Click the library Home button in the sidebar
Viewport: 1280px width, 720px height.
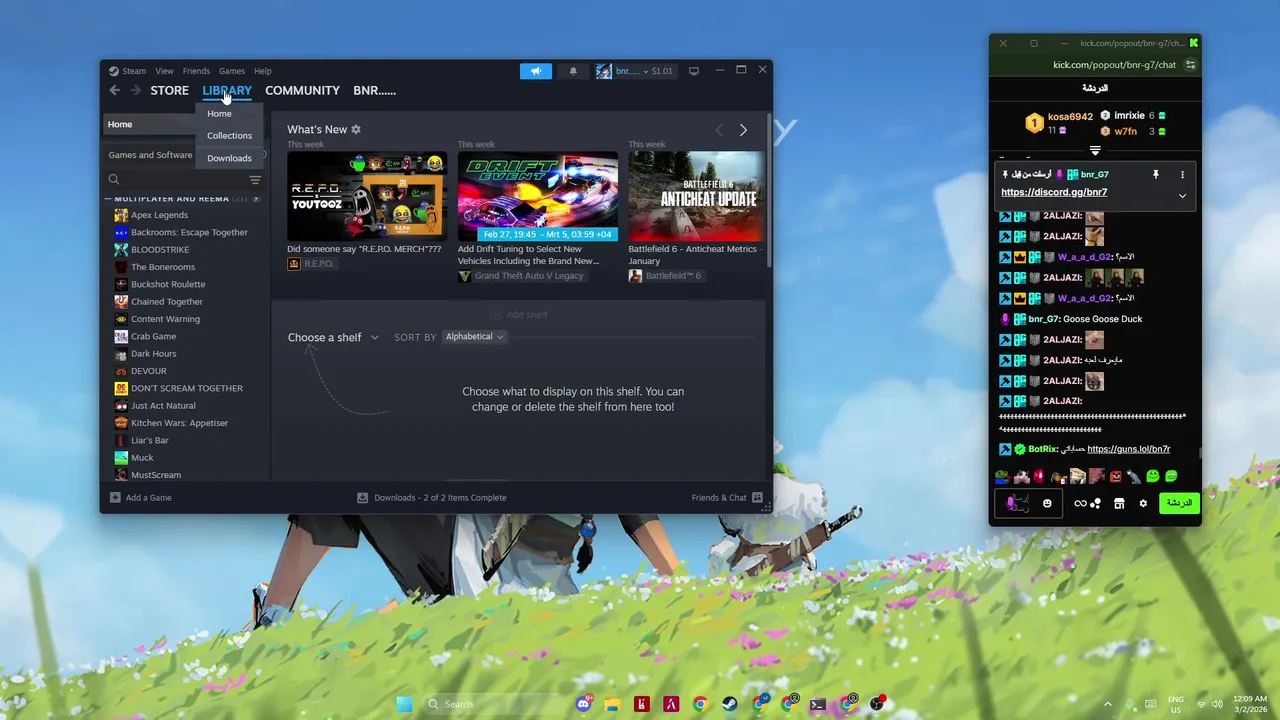click(x=150, y=124)
